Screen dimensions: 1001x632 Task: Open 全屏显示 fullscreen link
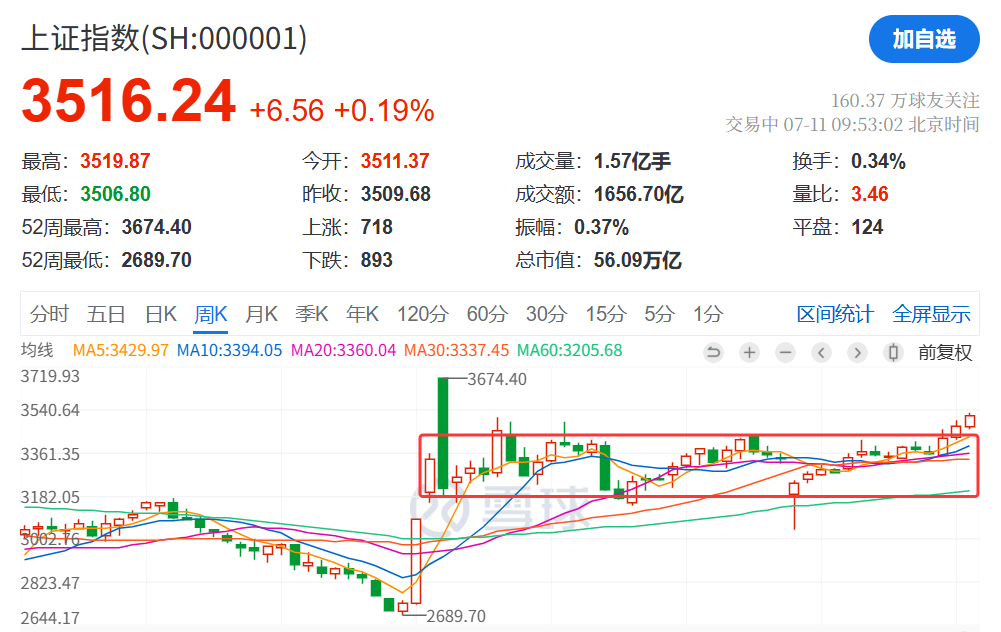[x=931, y=314]
